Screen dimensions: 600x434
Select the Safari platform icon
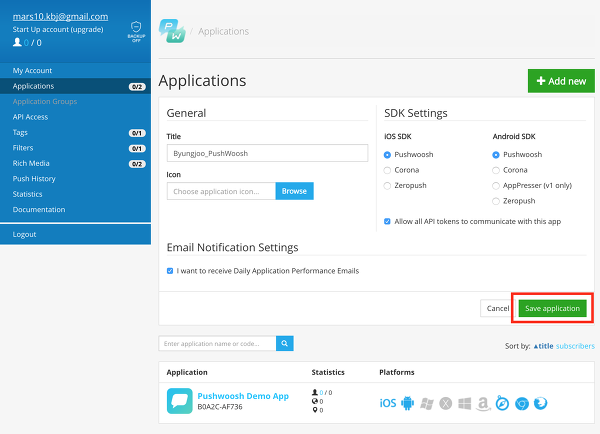click(x=502, y=403)
